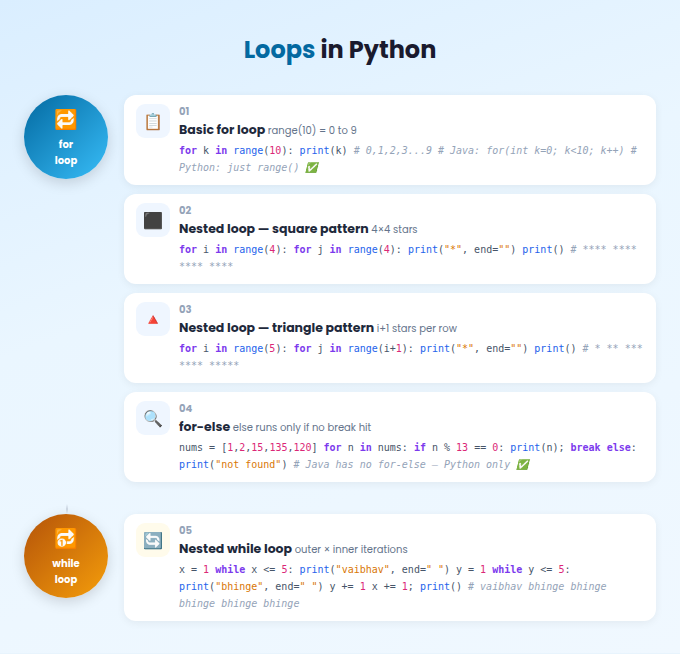Screen dimensions: 680x654
Task: Click 'outer × inner iterations' subtitle
Action: pos(351,549)
